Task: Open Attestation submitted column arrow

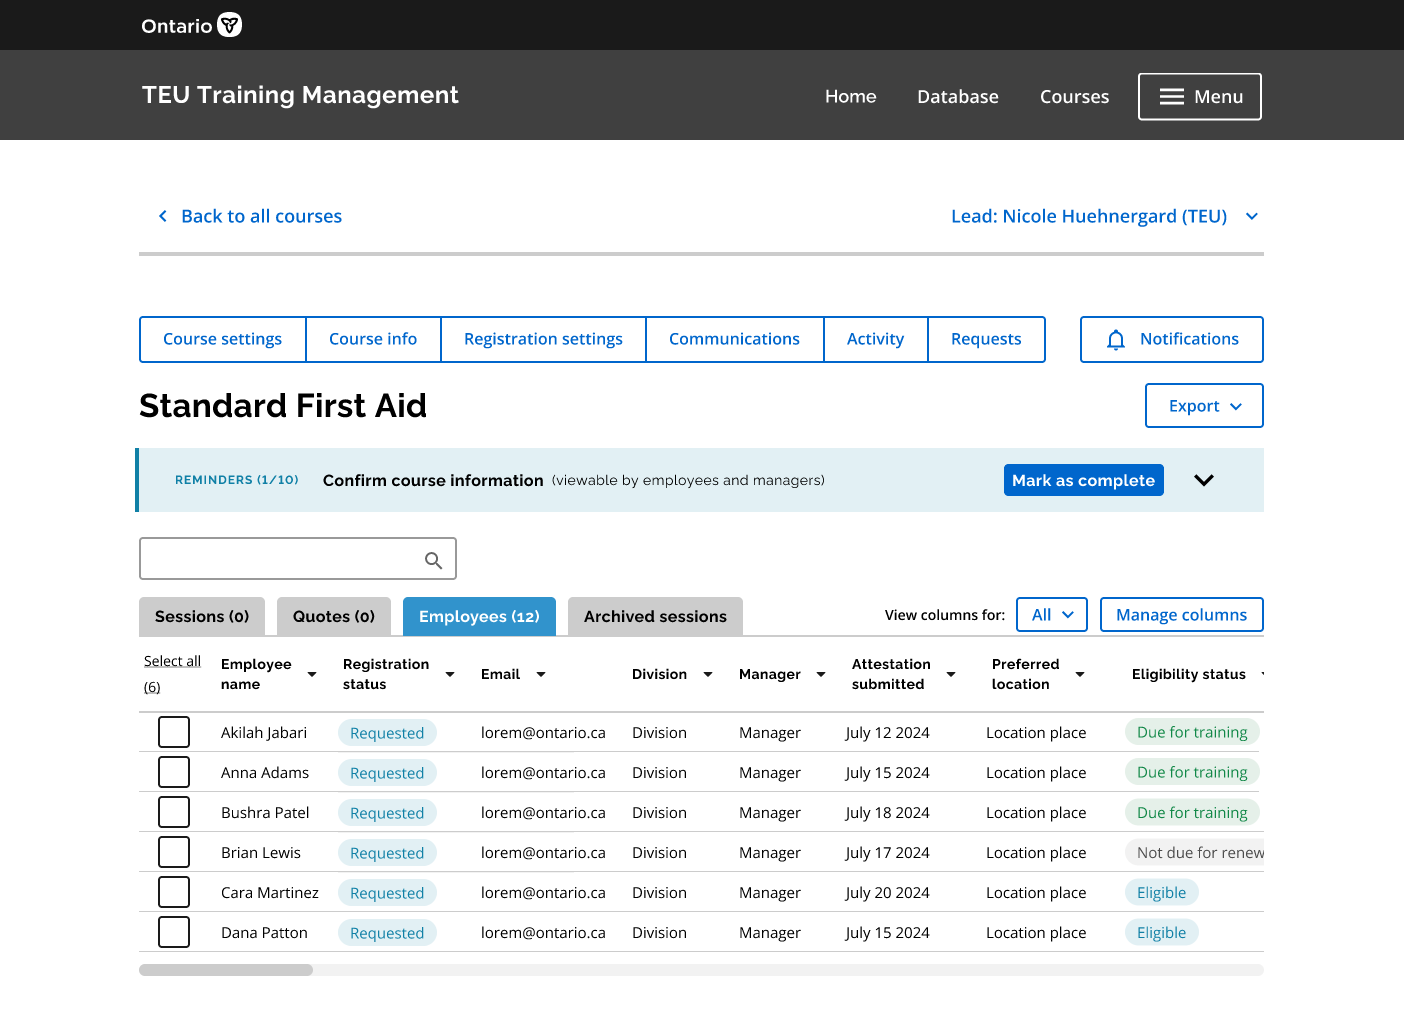Action: [951, 675]
